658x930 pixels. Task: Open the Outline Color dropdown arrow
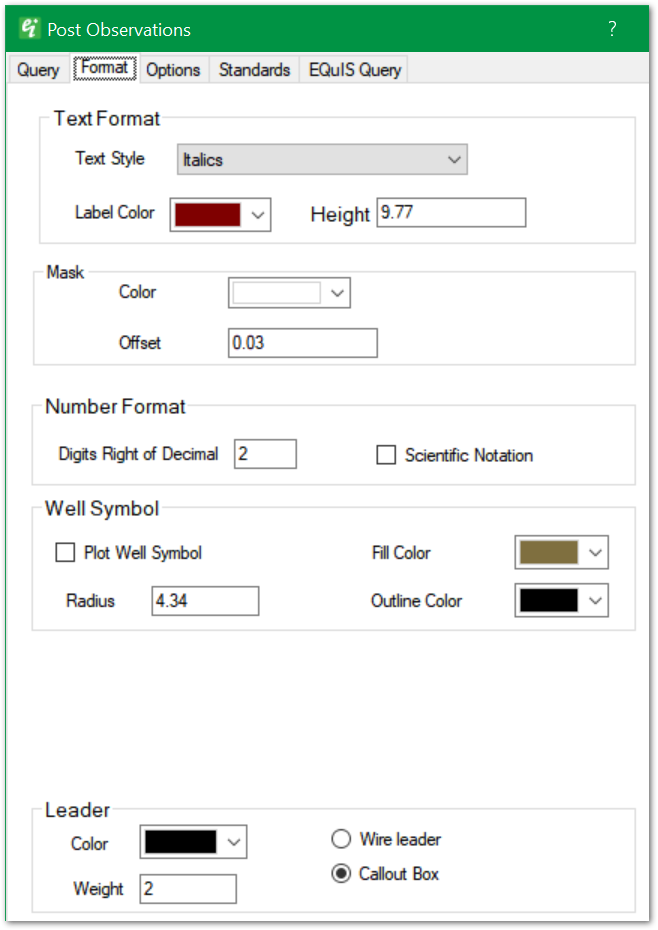click(x=595, y=600)
